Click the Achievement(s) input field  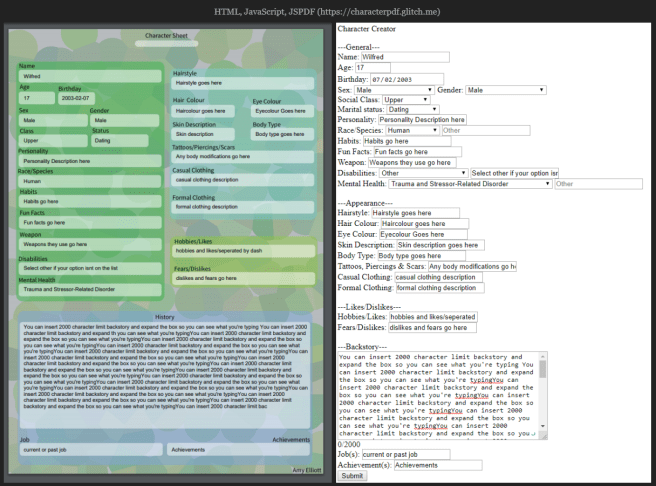[438, 465]
